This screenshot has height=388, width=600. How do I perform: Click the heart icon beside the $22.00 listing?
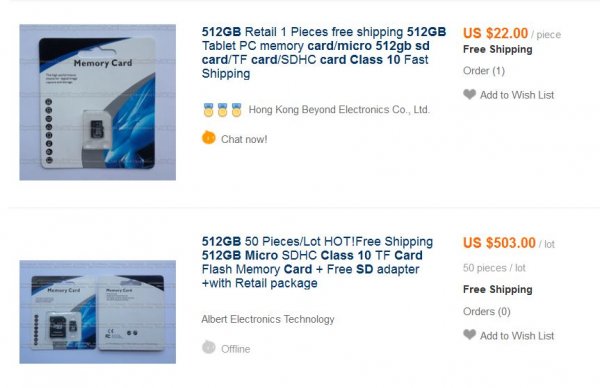point(470,95)
